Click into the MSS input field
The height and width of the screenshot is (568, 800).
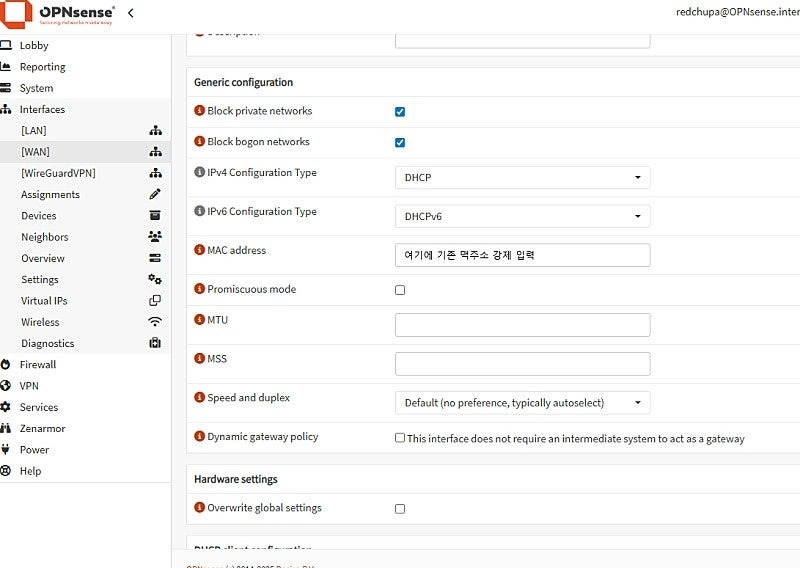pos(522,364)
